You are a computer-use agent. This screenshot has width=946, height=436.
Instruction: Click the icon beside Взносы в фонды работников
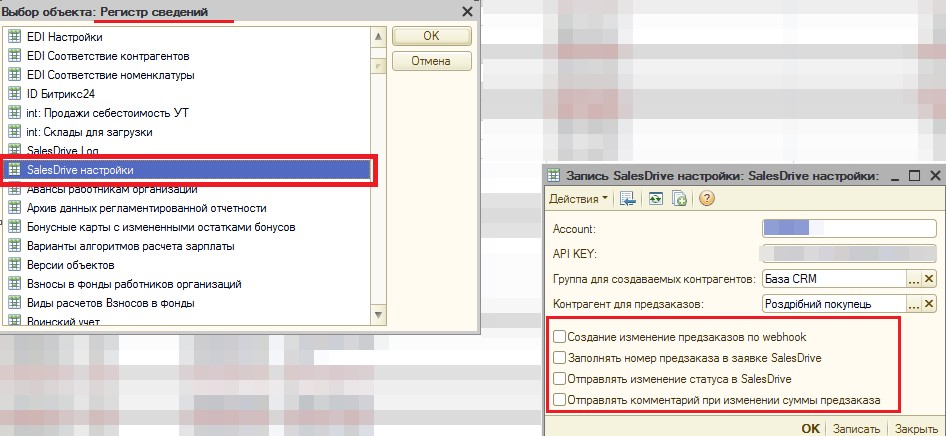(x=15, y=283)
